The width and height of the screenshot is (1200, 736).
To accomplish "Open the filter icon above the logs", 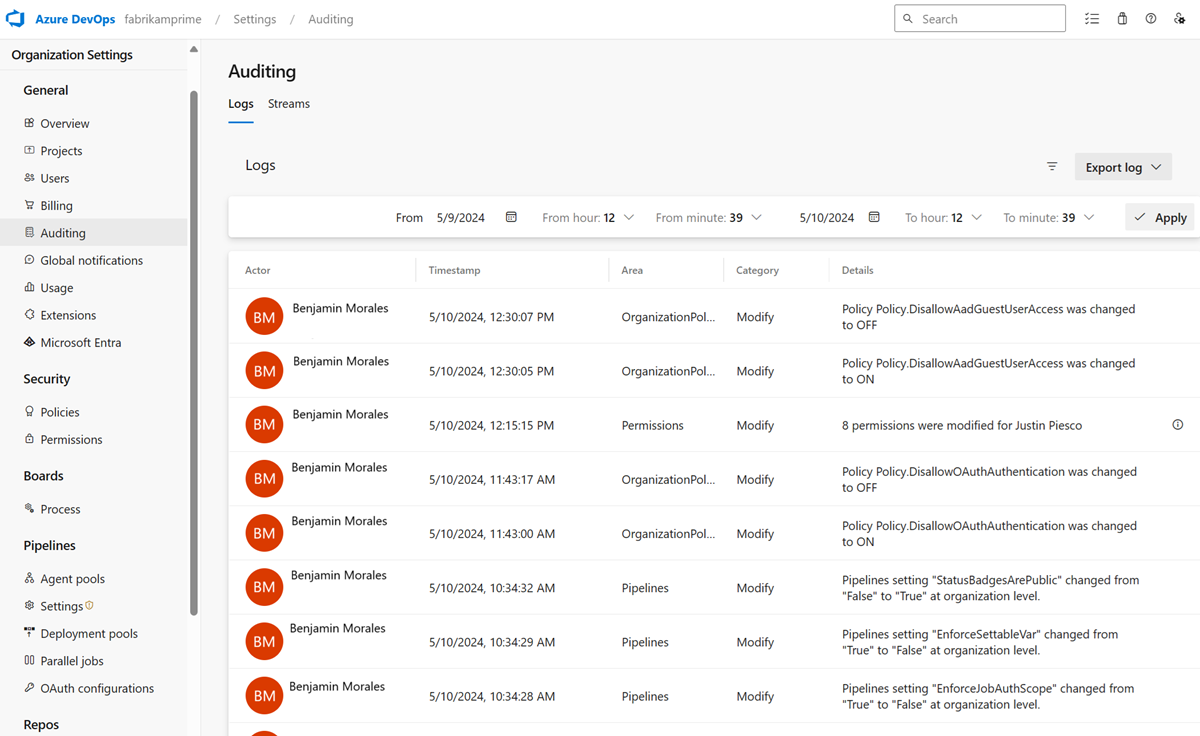I will point(1051,166).
